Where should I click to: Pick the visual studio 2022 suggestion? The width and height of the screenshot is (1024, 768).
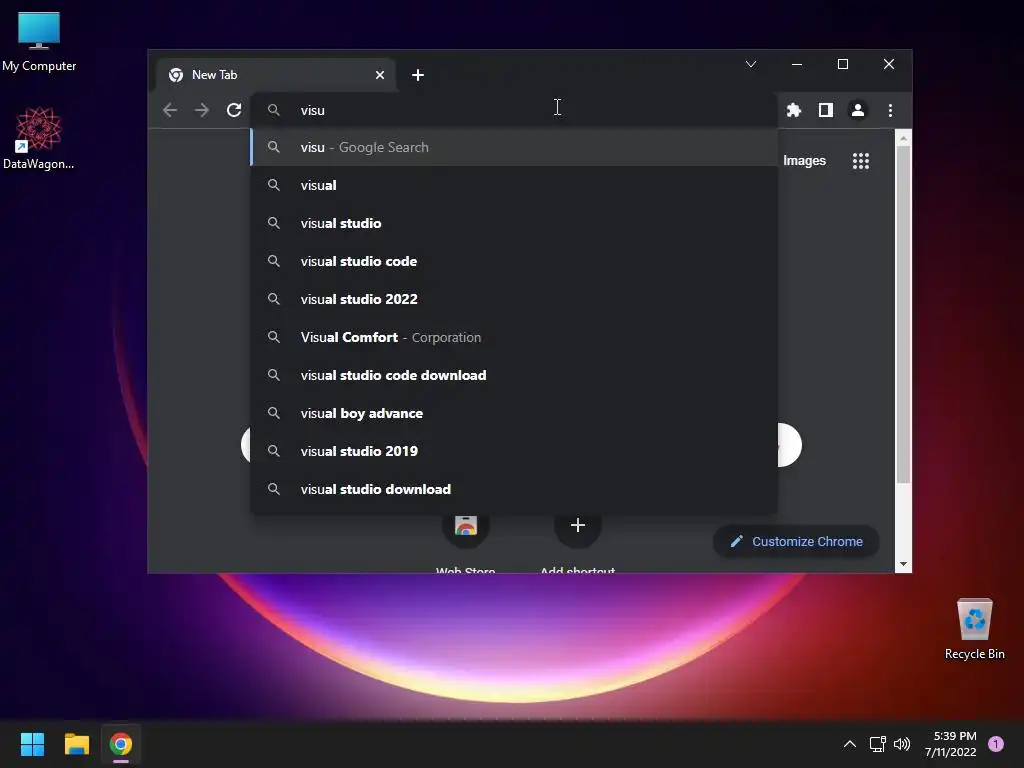coord(513,299)
